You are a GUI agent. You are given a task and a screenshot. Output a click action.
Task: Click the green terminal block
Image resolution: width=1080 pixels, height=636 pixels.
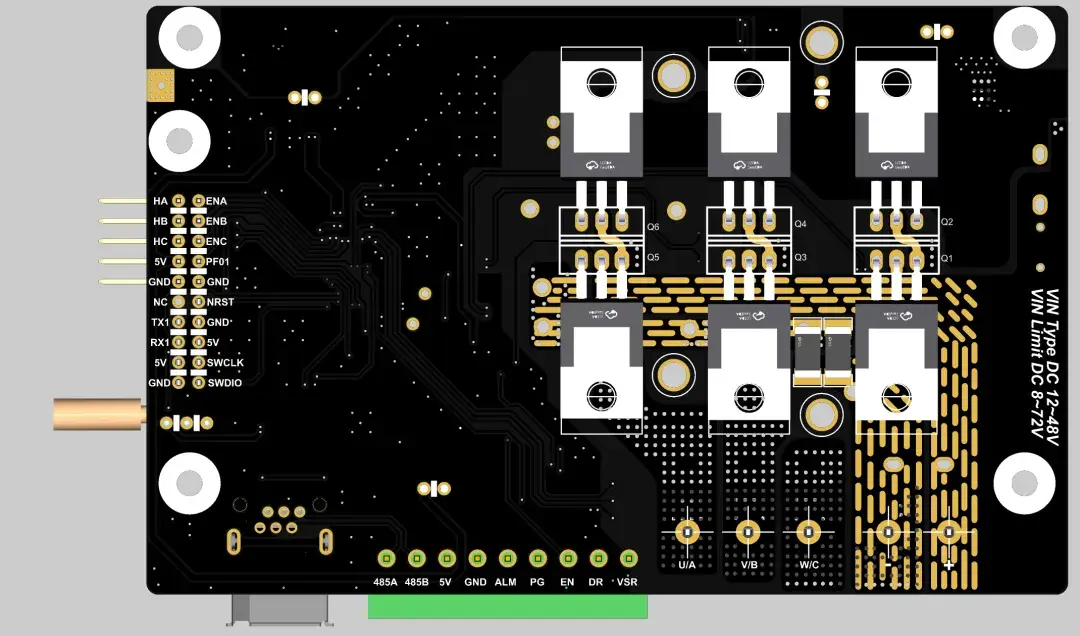tap(508, 606)
